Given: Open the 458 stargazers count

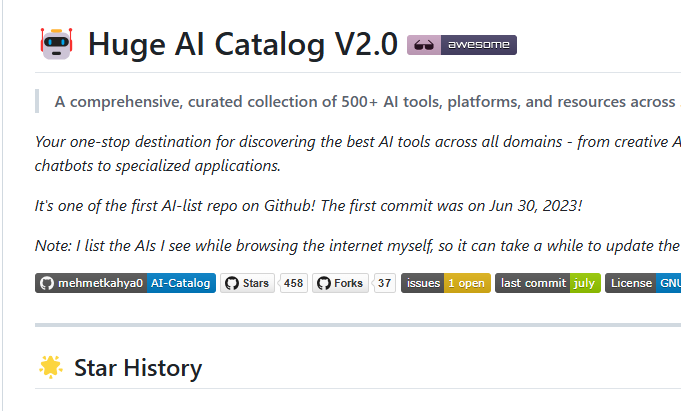Looking at the screenshot, I should click(x=294, y=283).
